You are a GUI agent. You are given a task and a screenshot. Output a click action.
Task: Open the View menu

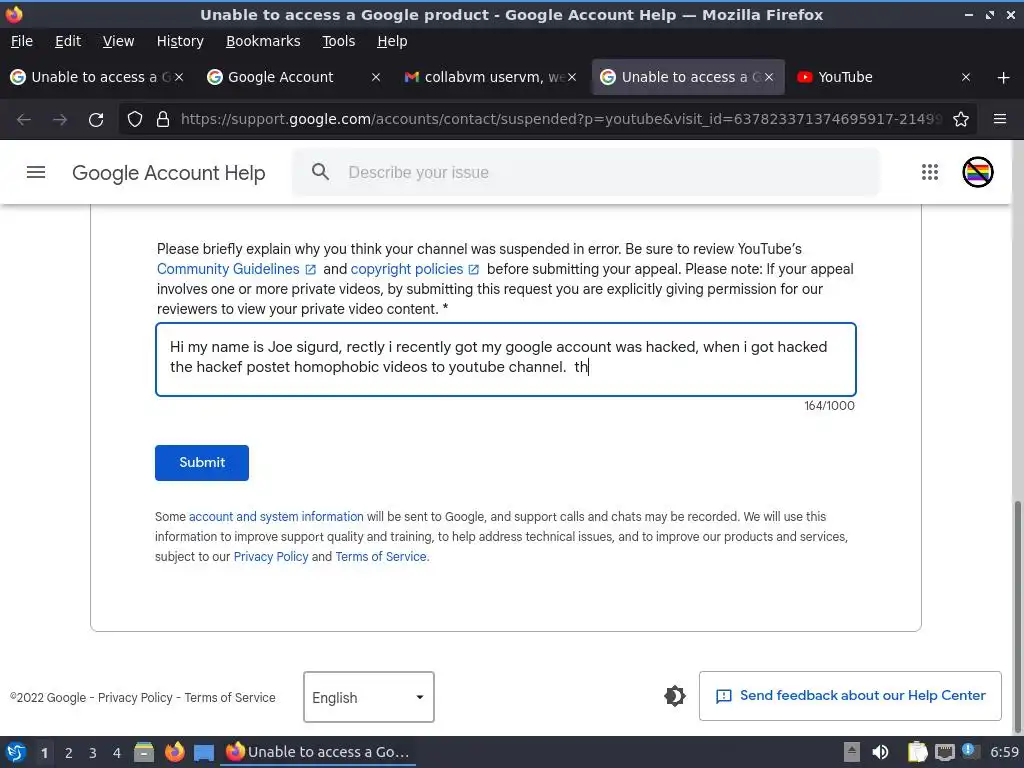click(x=118, y=41)
